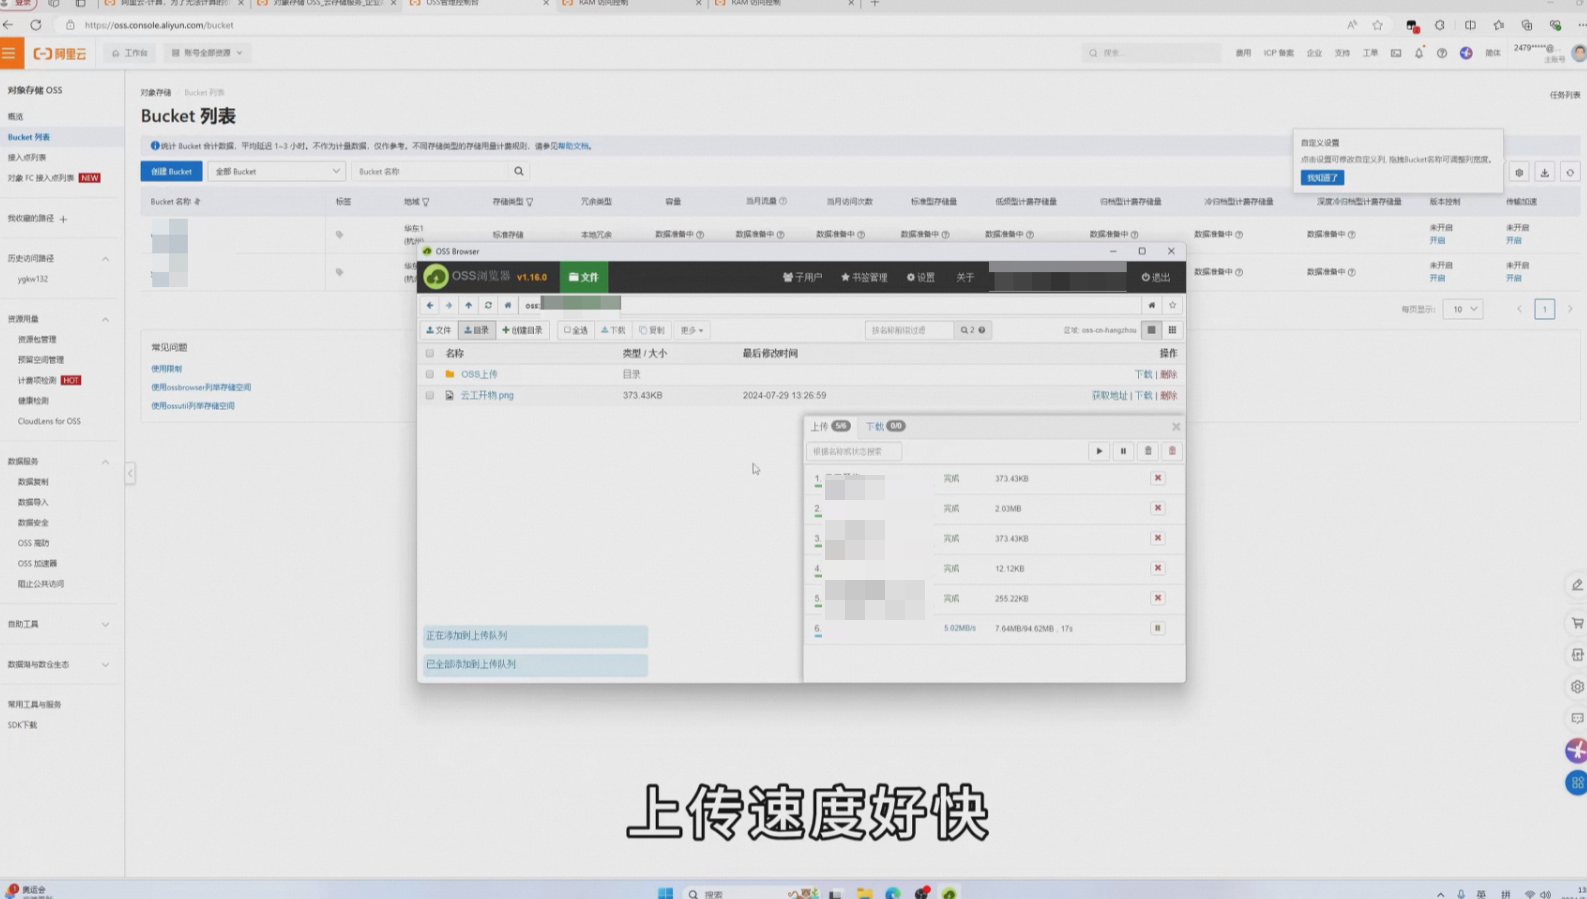
Task: Open the 账号全部资源 dropdown in top bar
Action: 207,53
